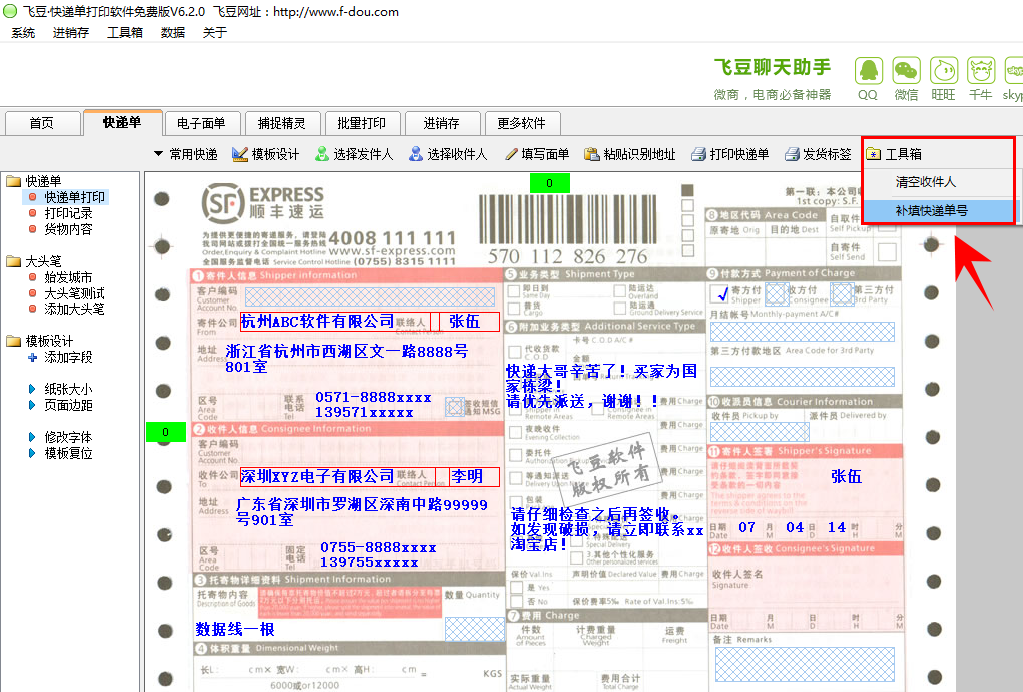Open the 数据 menu
This screenshot has width=1023, height=692.
click(x=173, y=33)
